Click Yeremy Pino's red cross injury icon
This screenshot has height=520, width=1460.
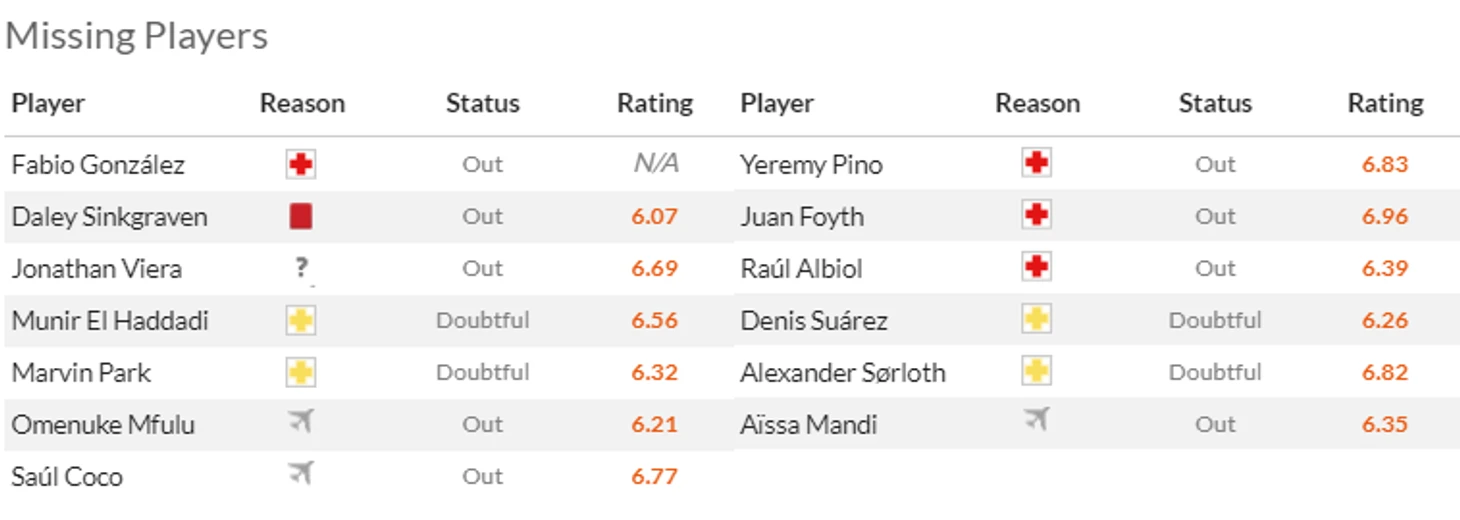(1036, 162)
